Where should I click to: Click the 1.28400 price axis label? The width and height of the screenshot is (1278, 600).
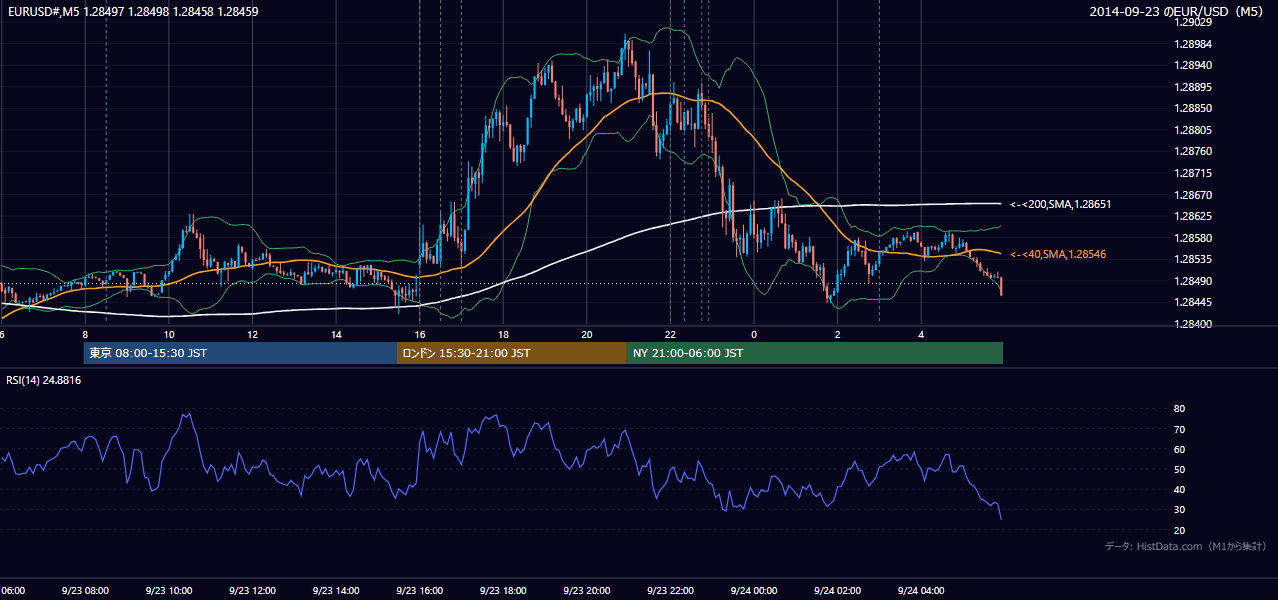coord(1194,324)
